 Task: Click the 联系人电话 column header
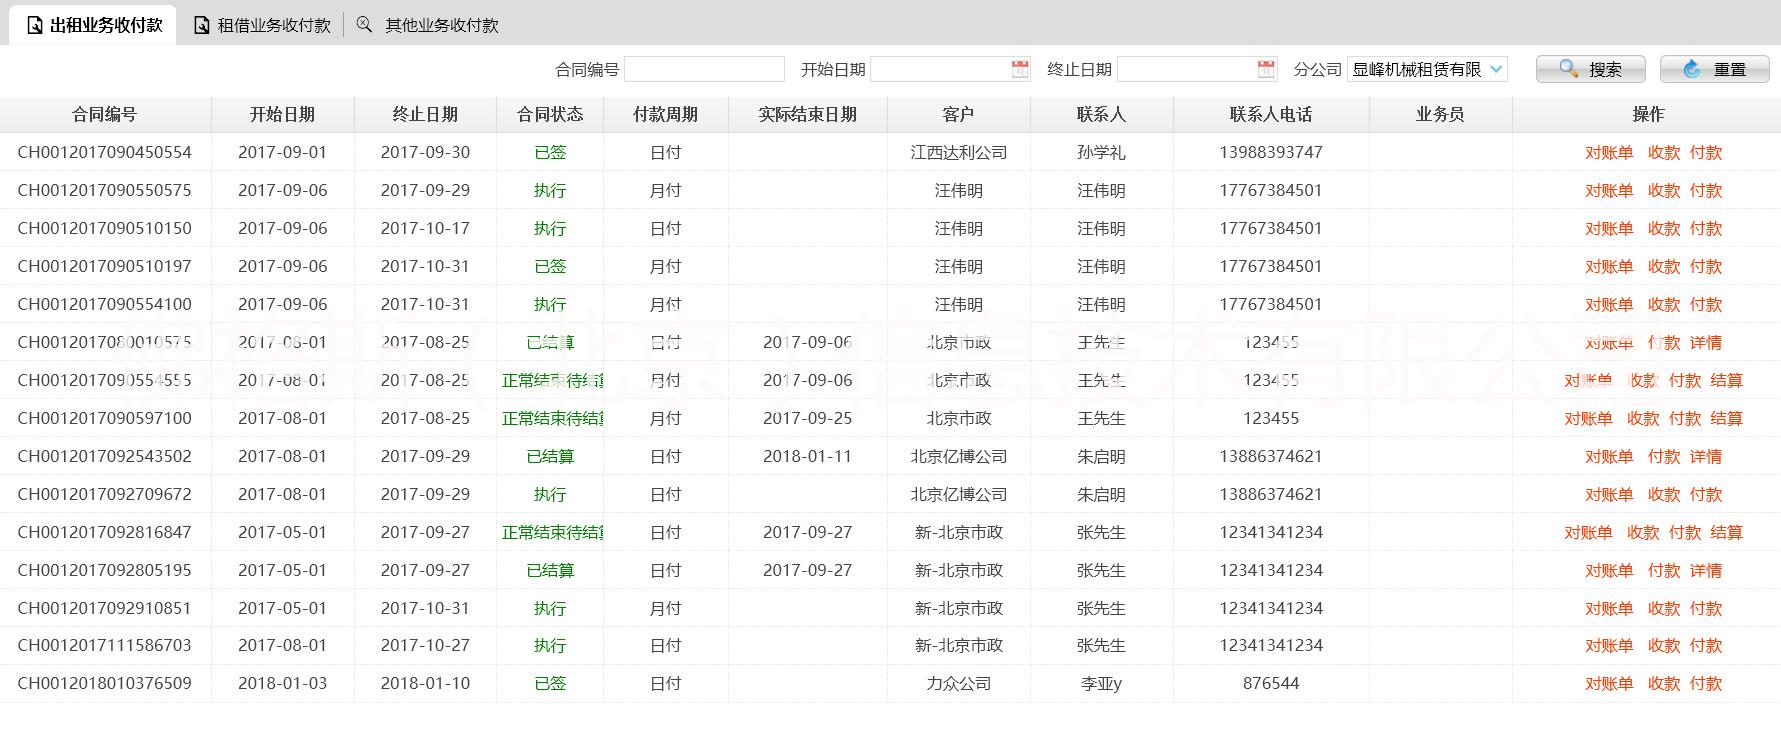(x=1271, y=114)
